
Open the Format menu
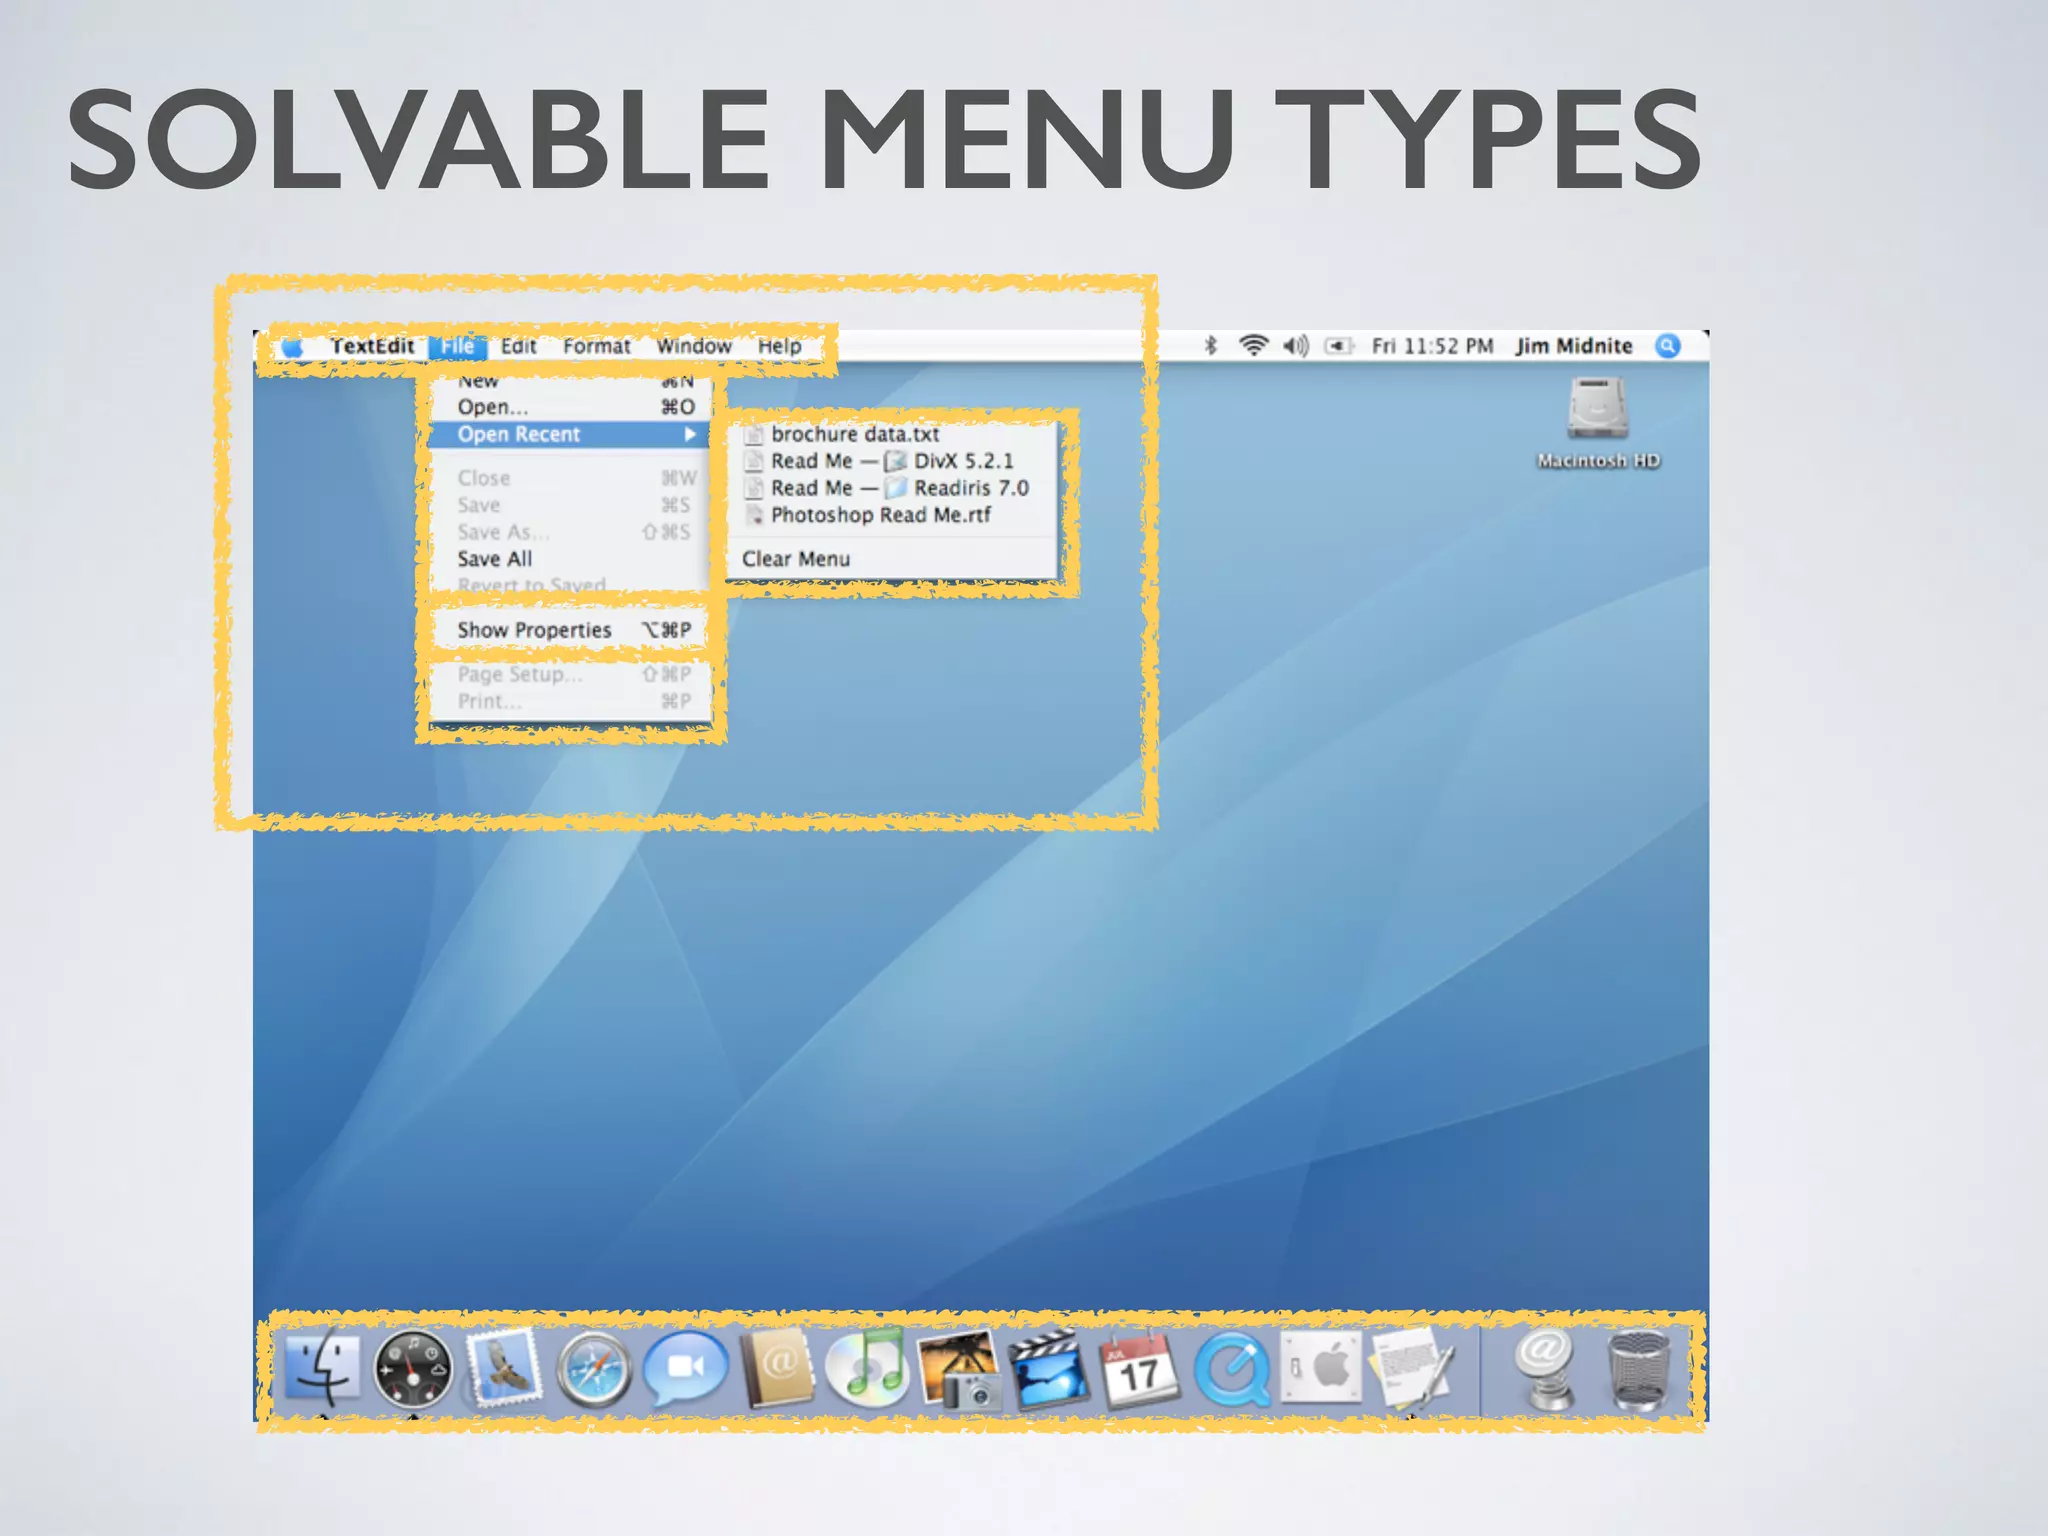pyautogui.click(x=596, y=346)
